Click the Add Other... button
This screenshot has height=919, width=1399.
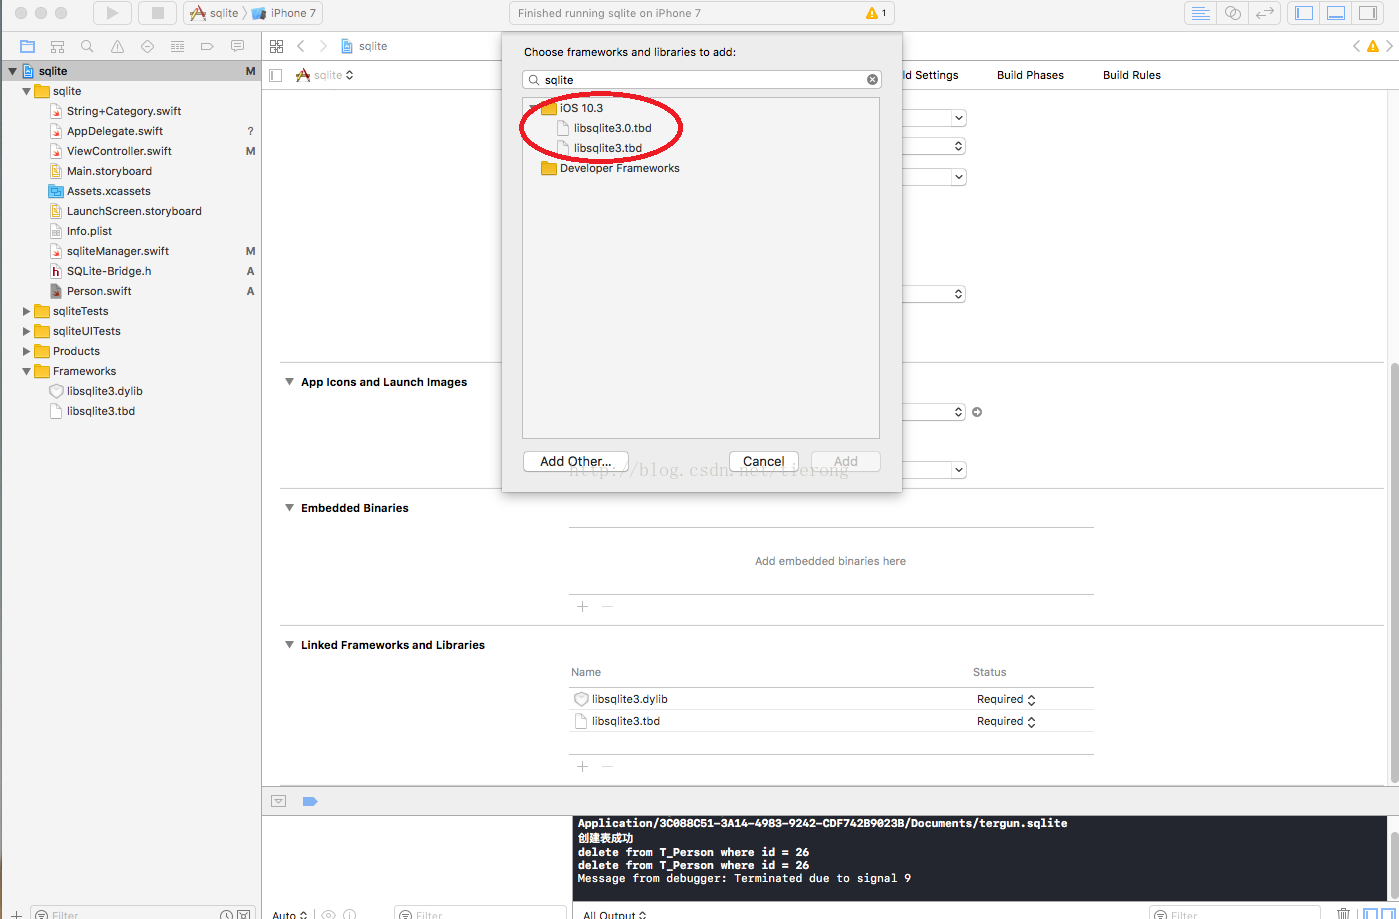[575, 461]
